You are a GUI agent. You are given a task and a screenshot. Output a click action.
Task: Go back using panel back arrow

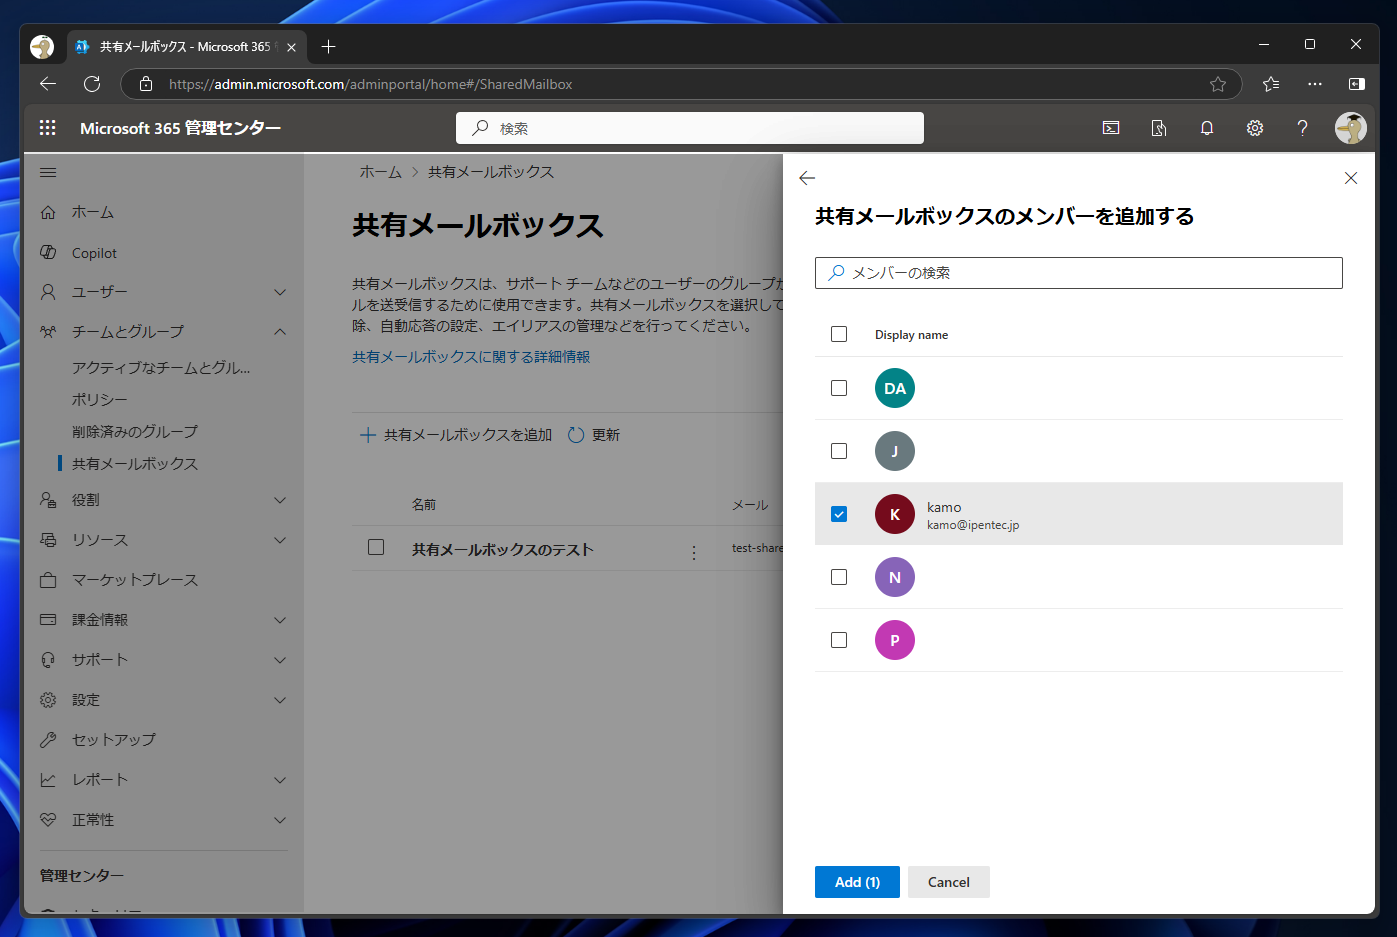coord(807,178)
